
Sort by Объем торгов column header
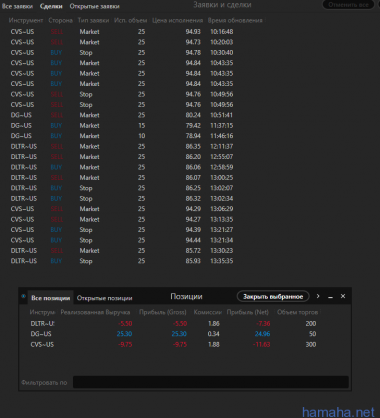[x=298, y=312]
